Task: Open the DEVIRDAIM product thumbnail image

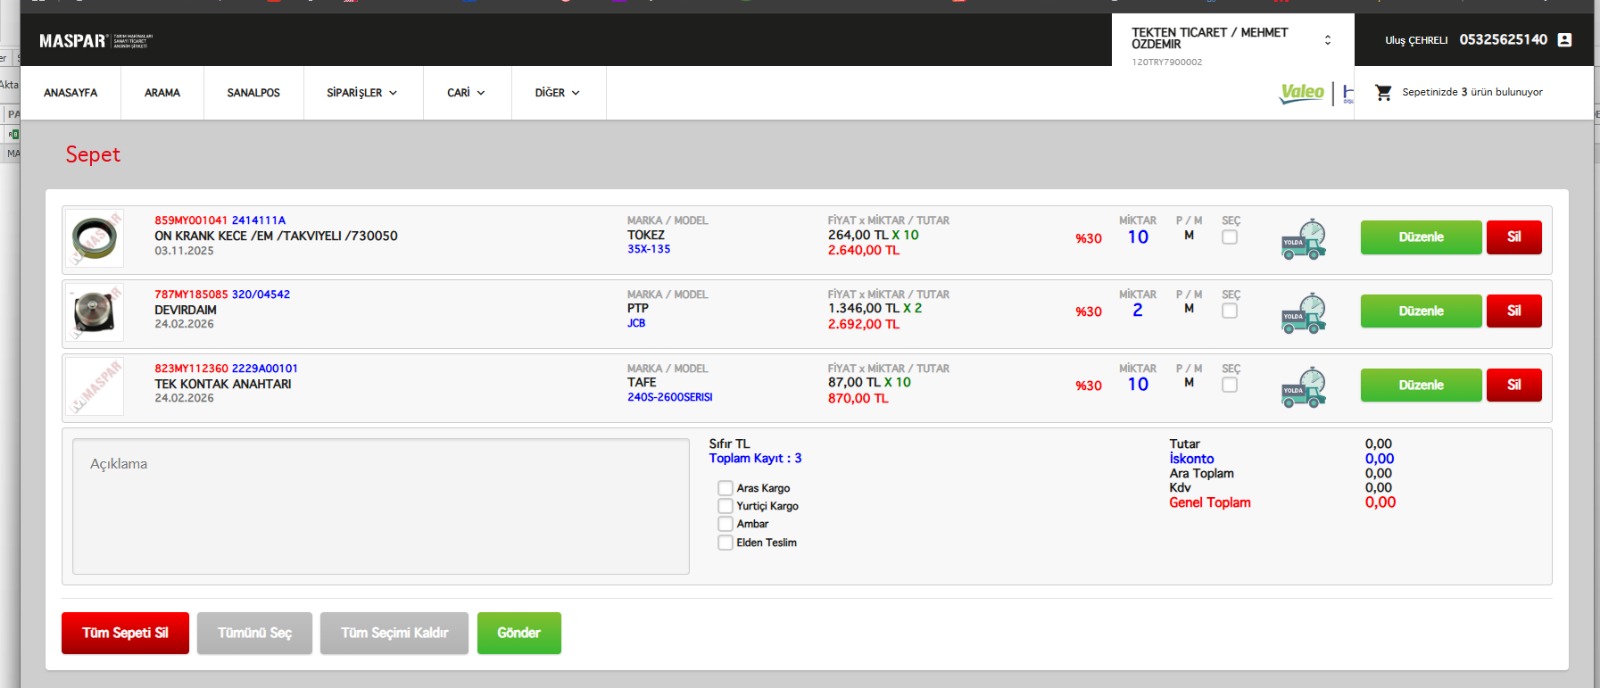Action: point(94,313)
